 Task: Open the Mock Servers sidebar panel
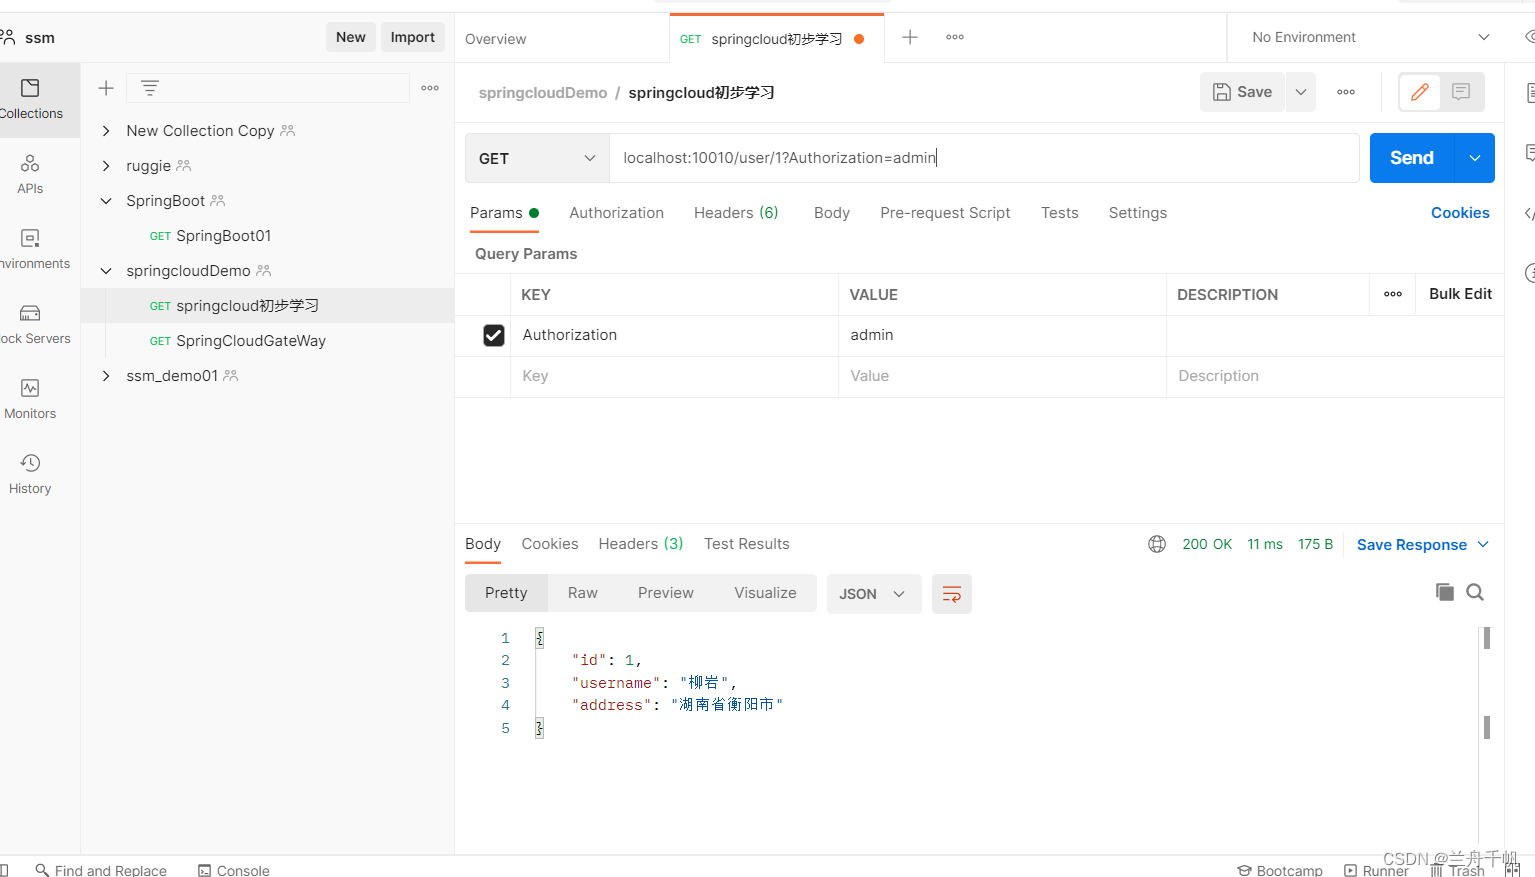[x=30, y=324]
